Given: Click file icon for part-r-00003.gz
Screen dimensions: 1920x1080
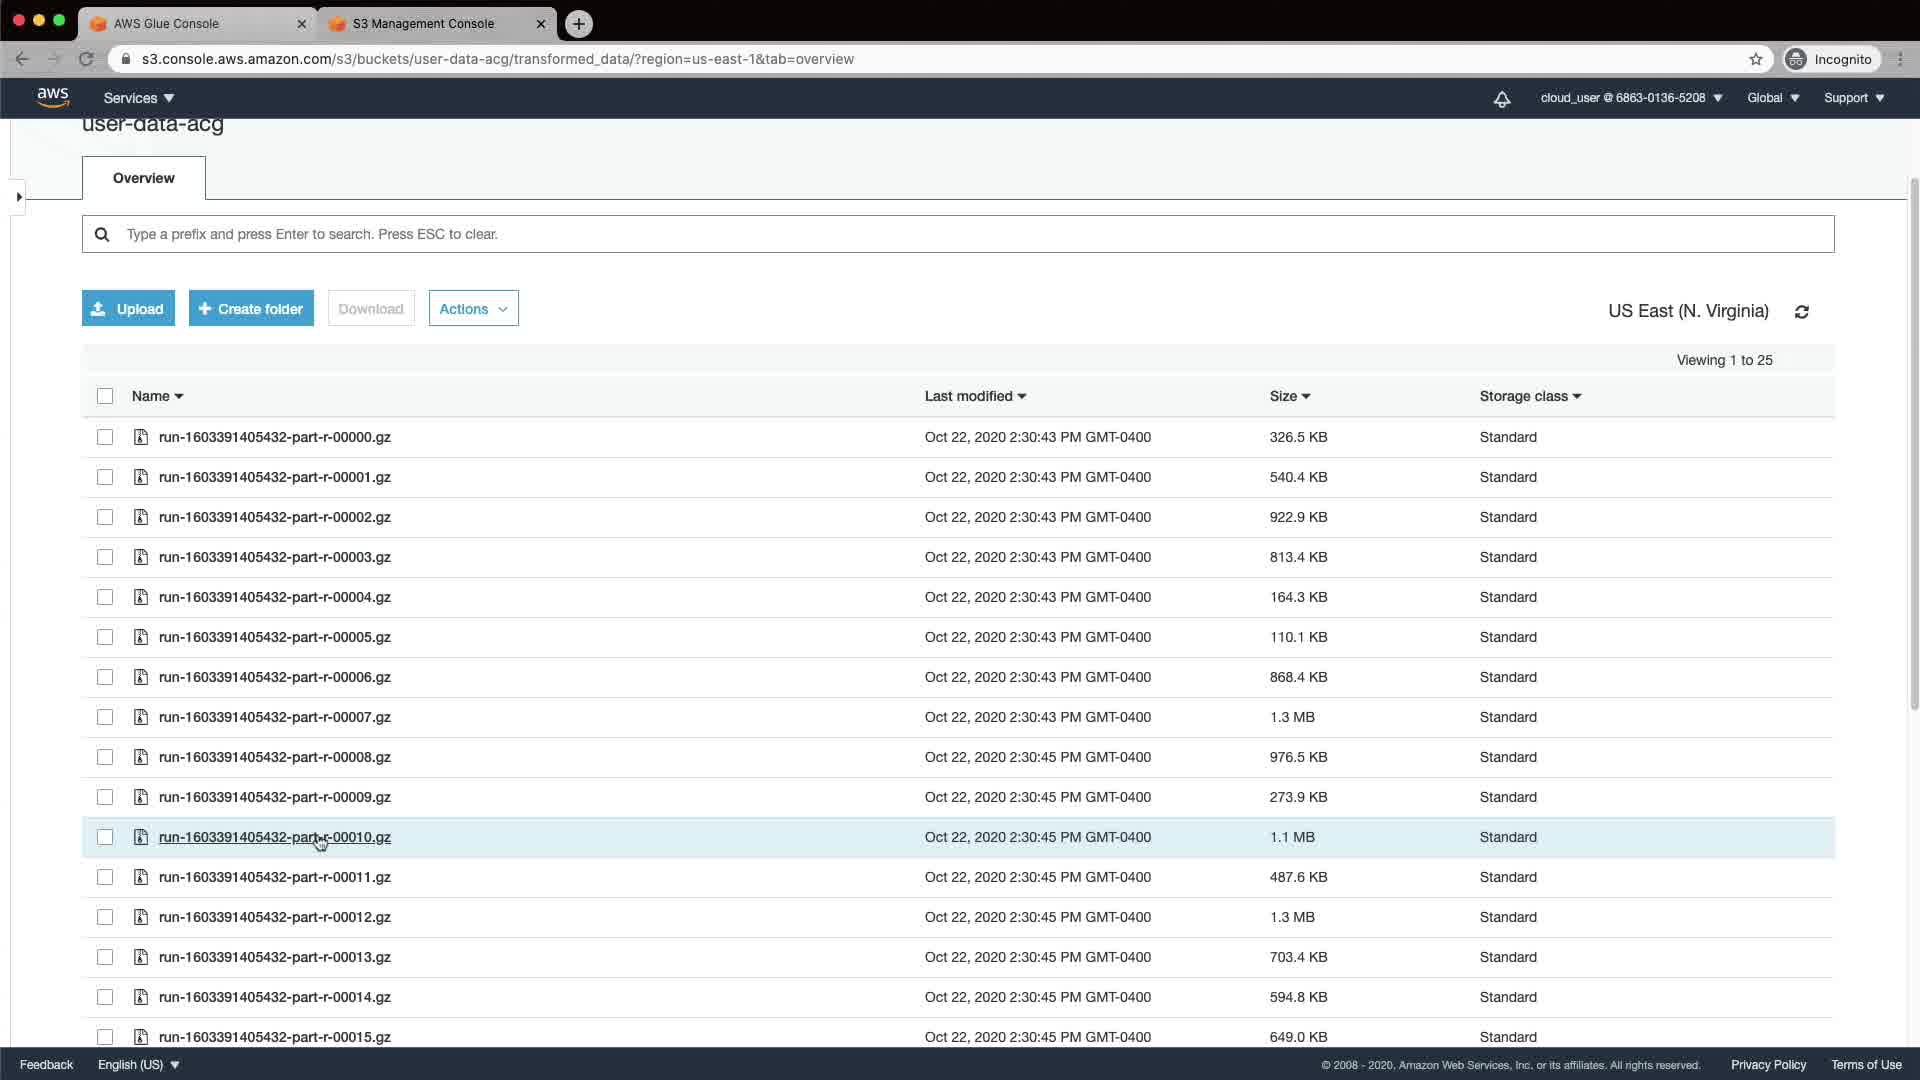Looking at the screenshot, I should [141, 557].
